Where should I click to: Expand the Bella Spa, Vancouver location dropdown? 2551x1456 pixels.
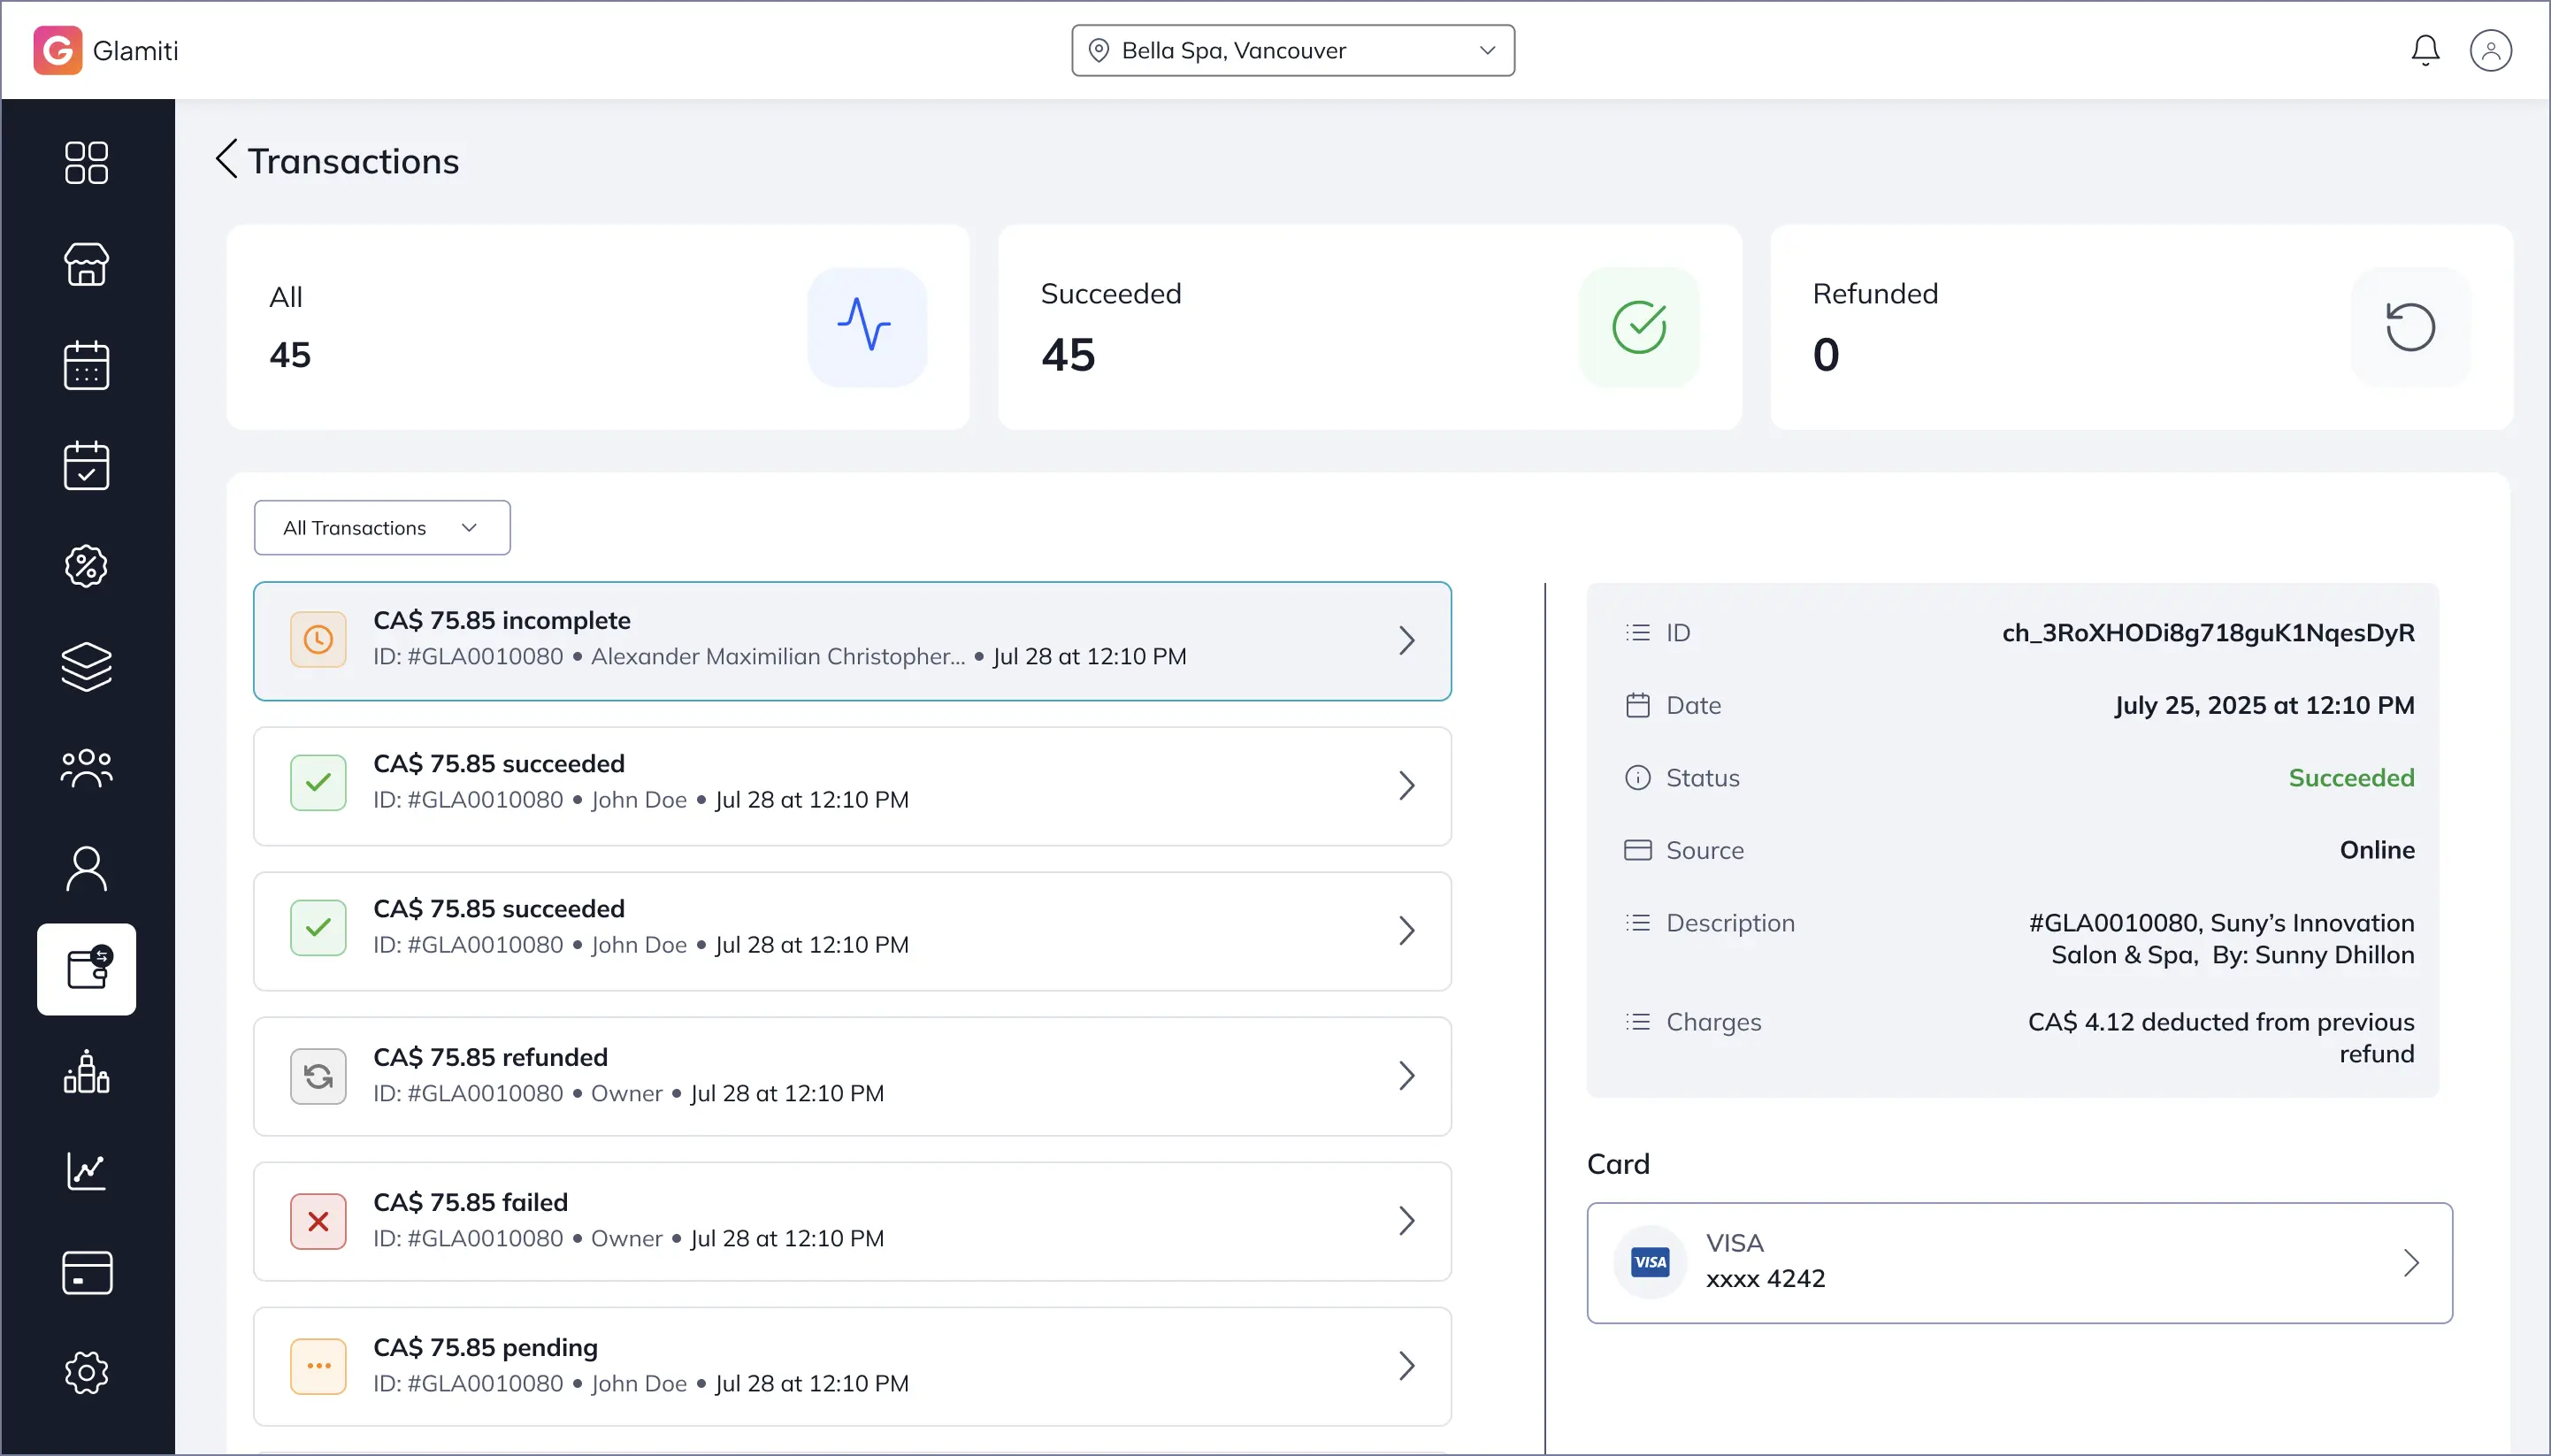[1292, 50]
